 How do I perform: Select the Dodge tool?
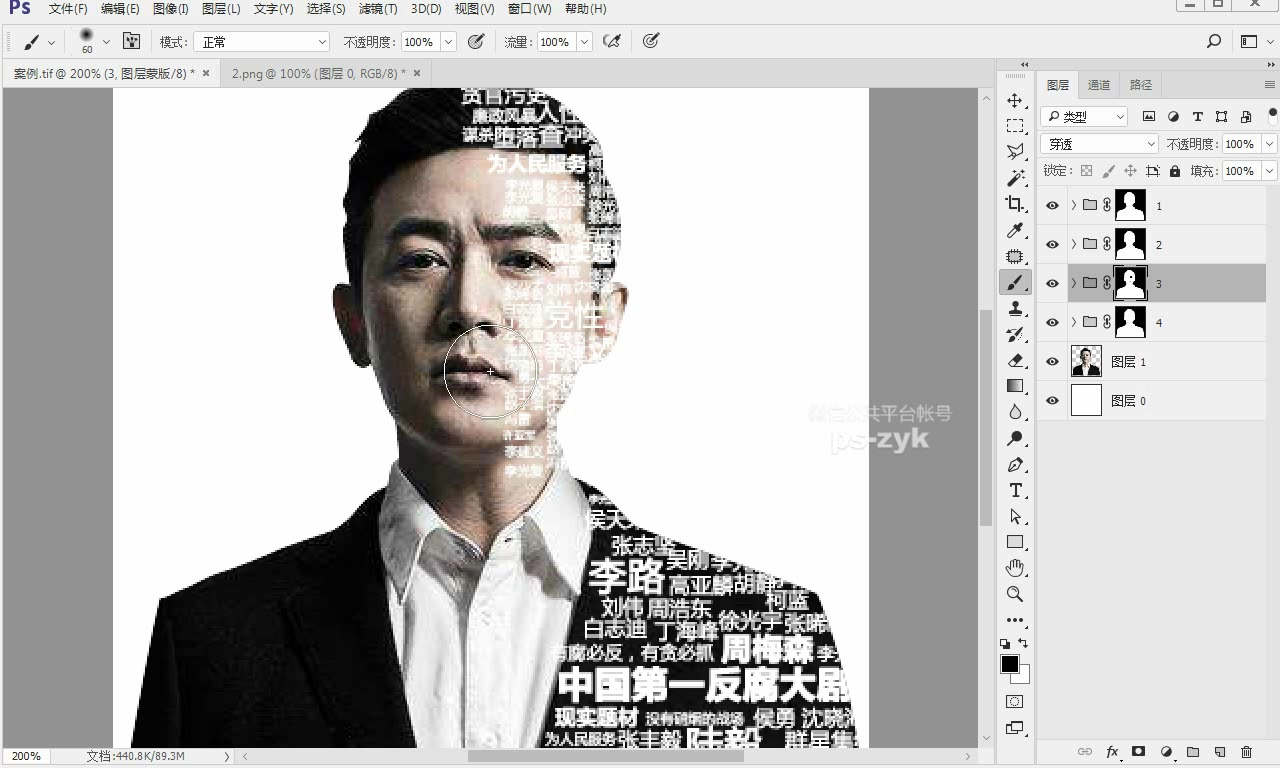click(1015, 438)
